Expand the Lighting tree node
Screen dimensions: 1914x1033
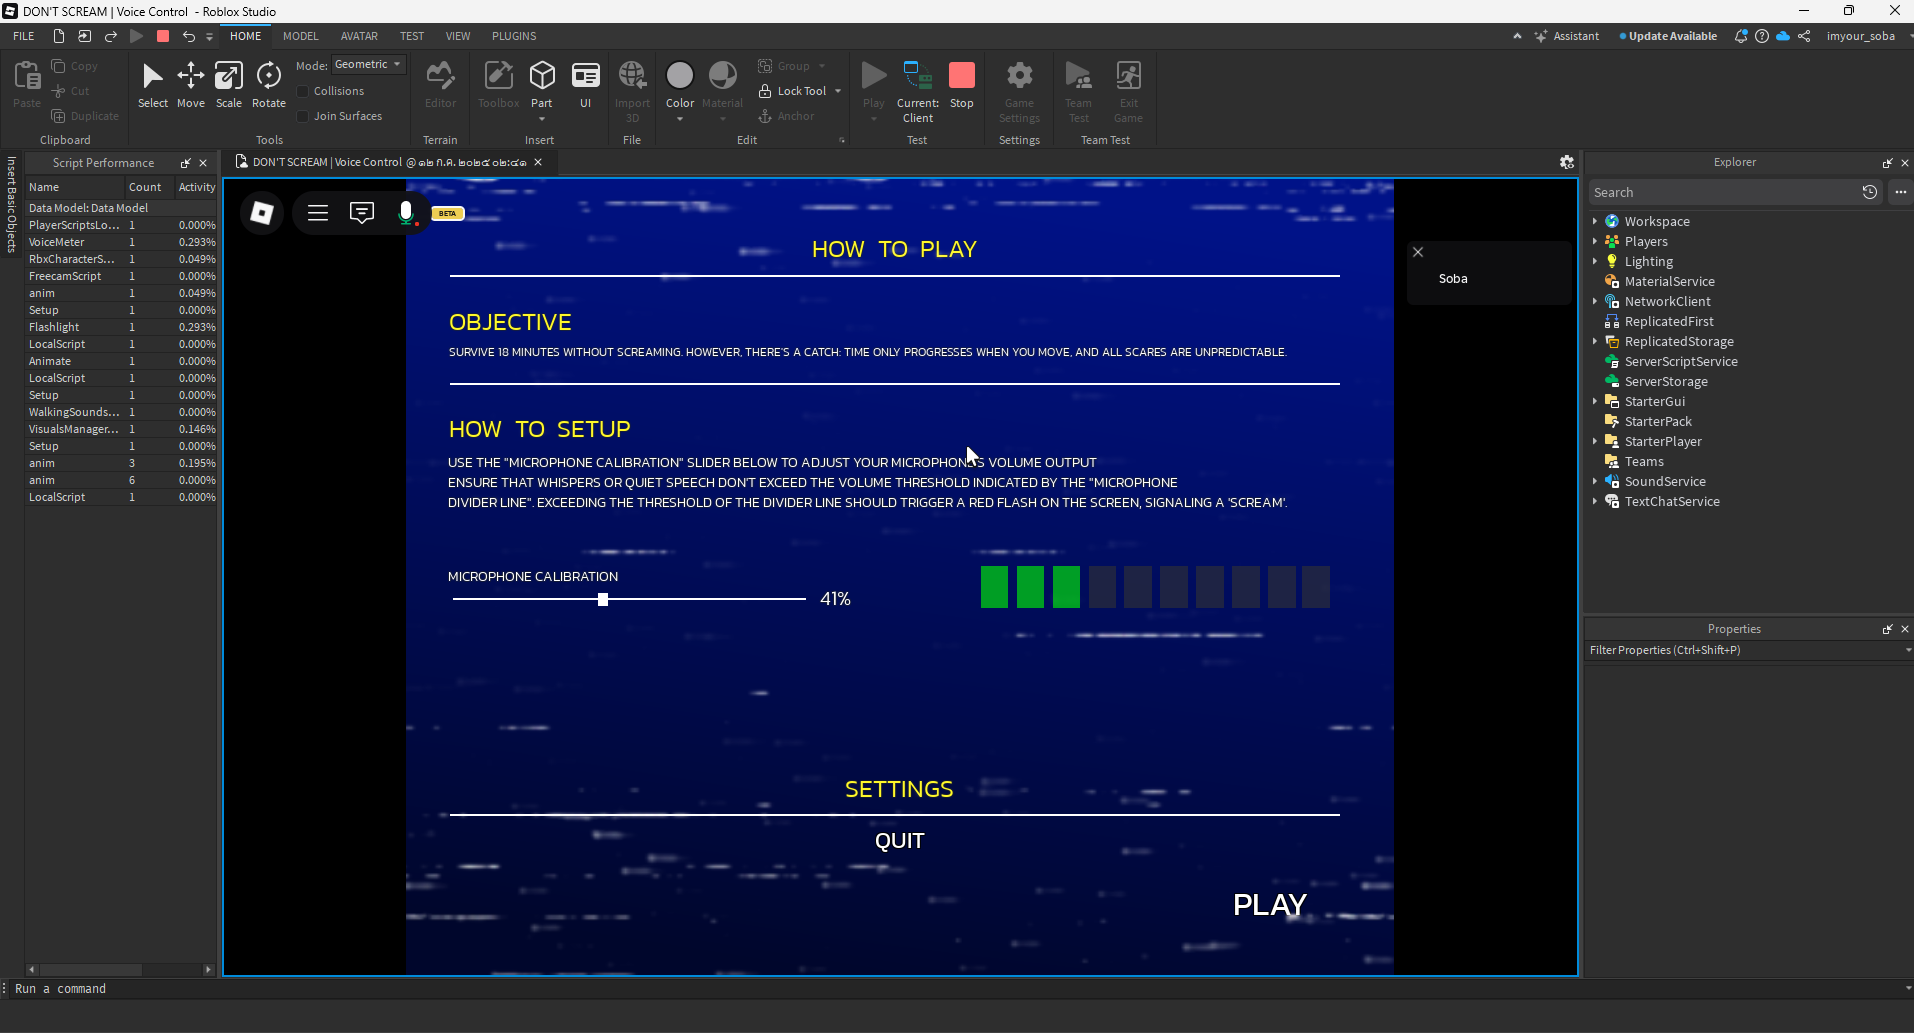click(1595, 261)
